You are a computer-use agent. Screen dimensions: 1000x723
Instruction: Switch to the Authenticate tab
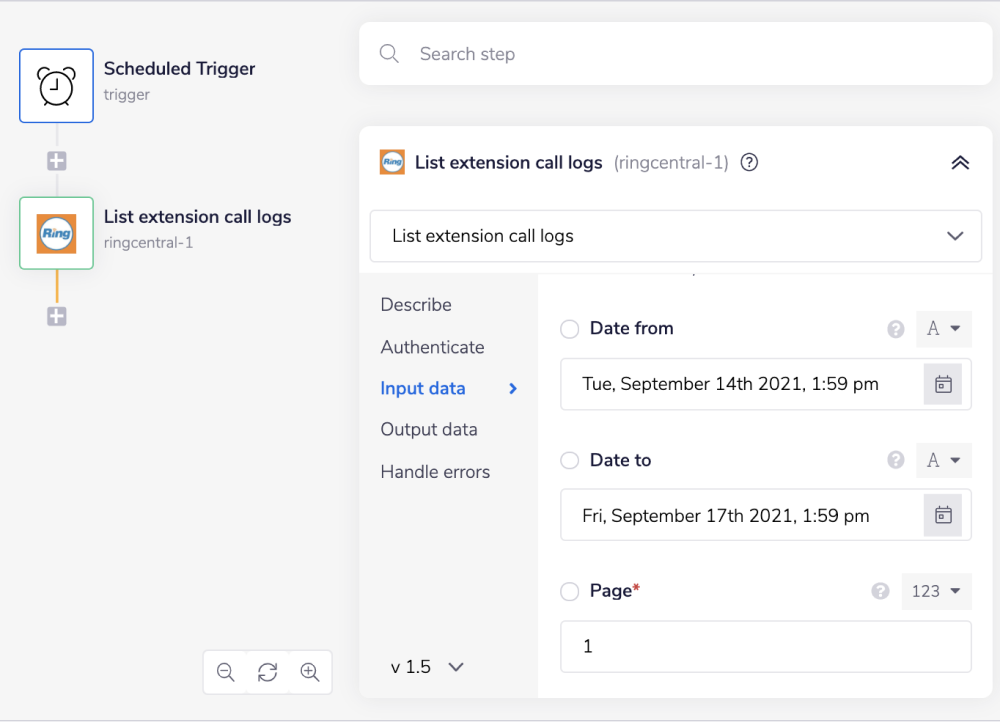(432, 347)
